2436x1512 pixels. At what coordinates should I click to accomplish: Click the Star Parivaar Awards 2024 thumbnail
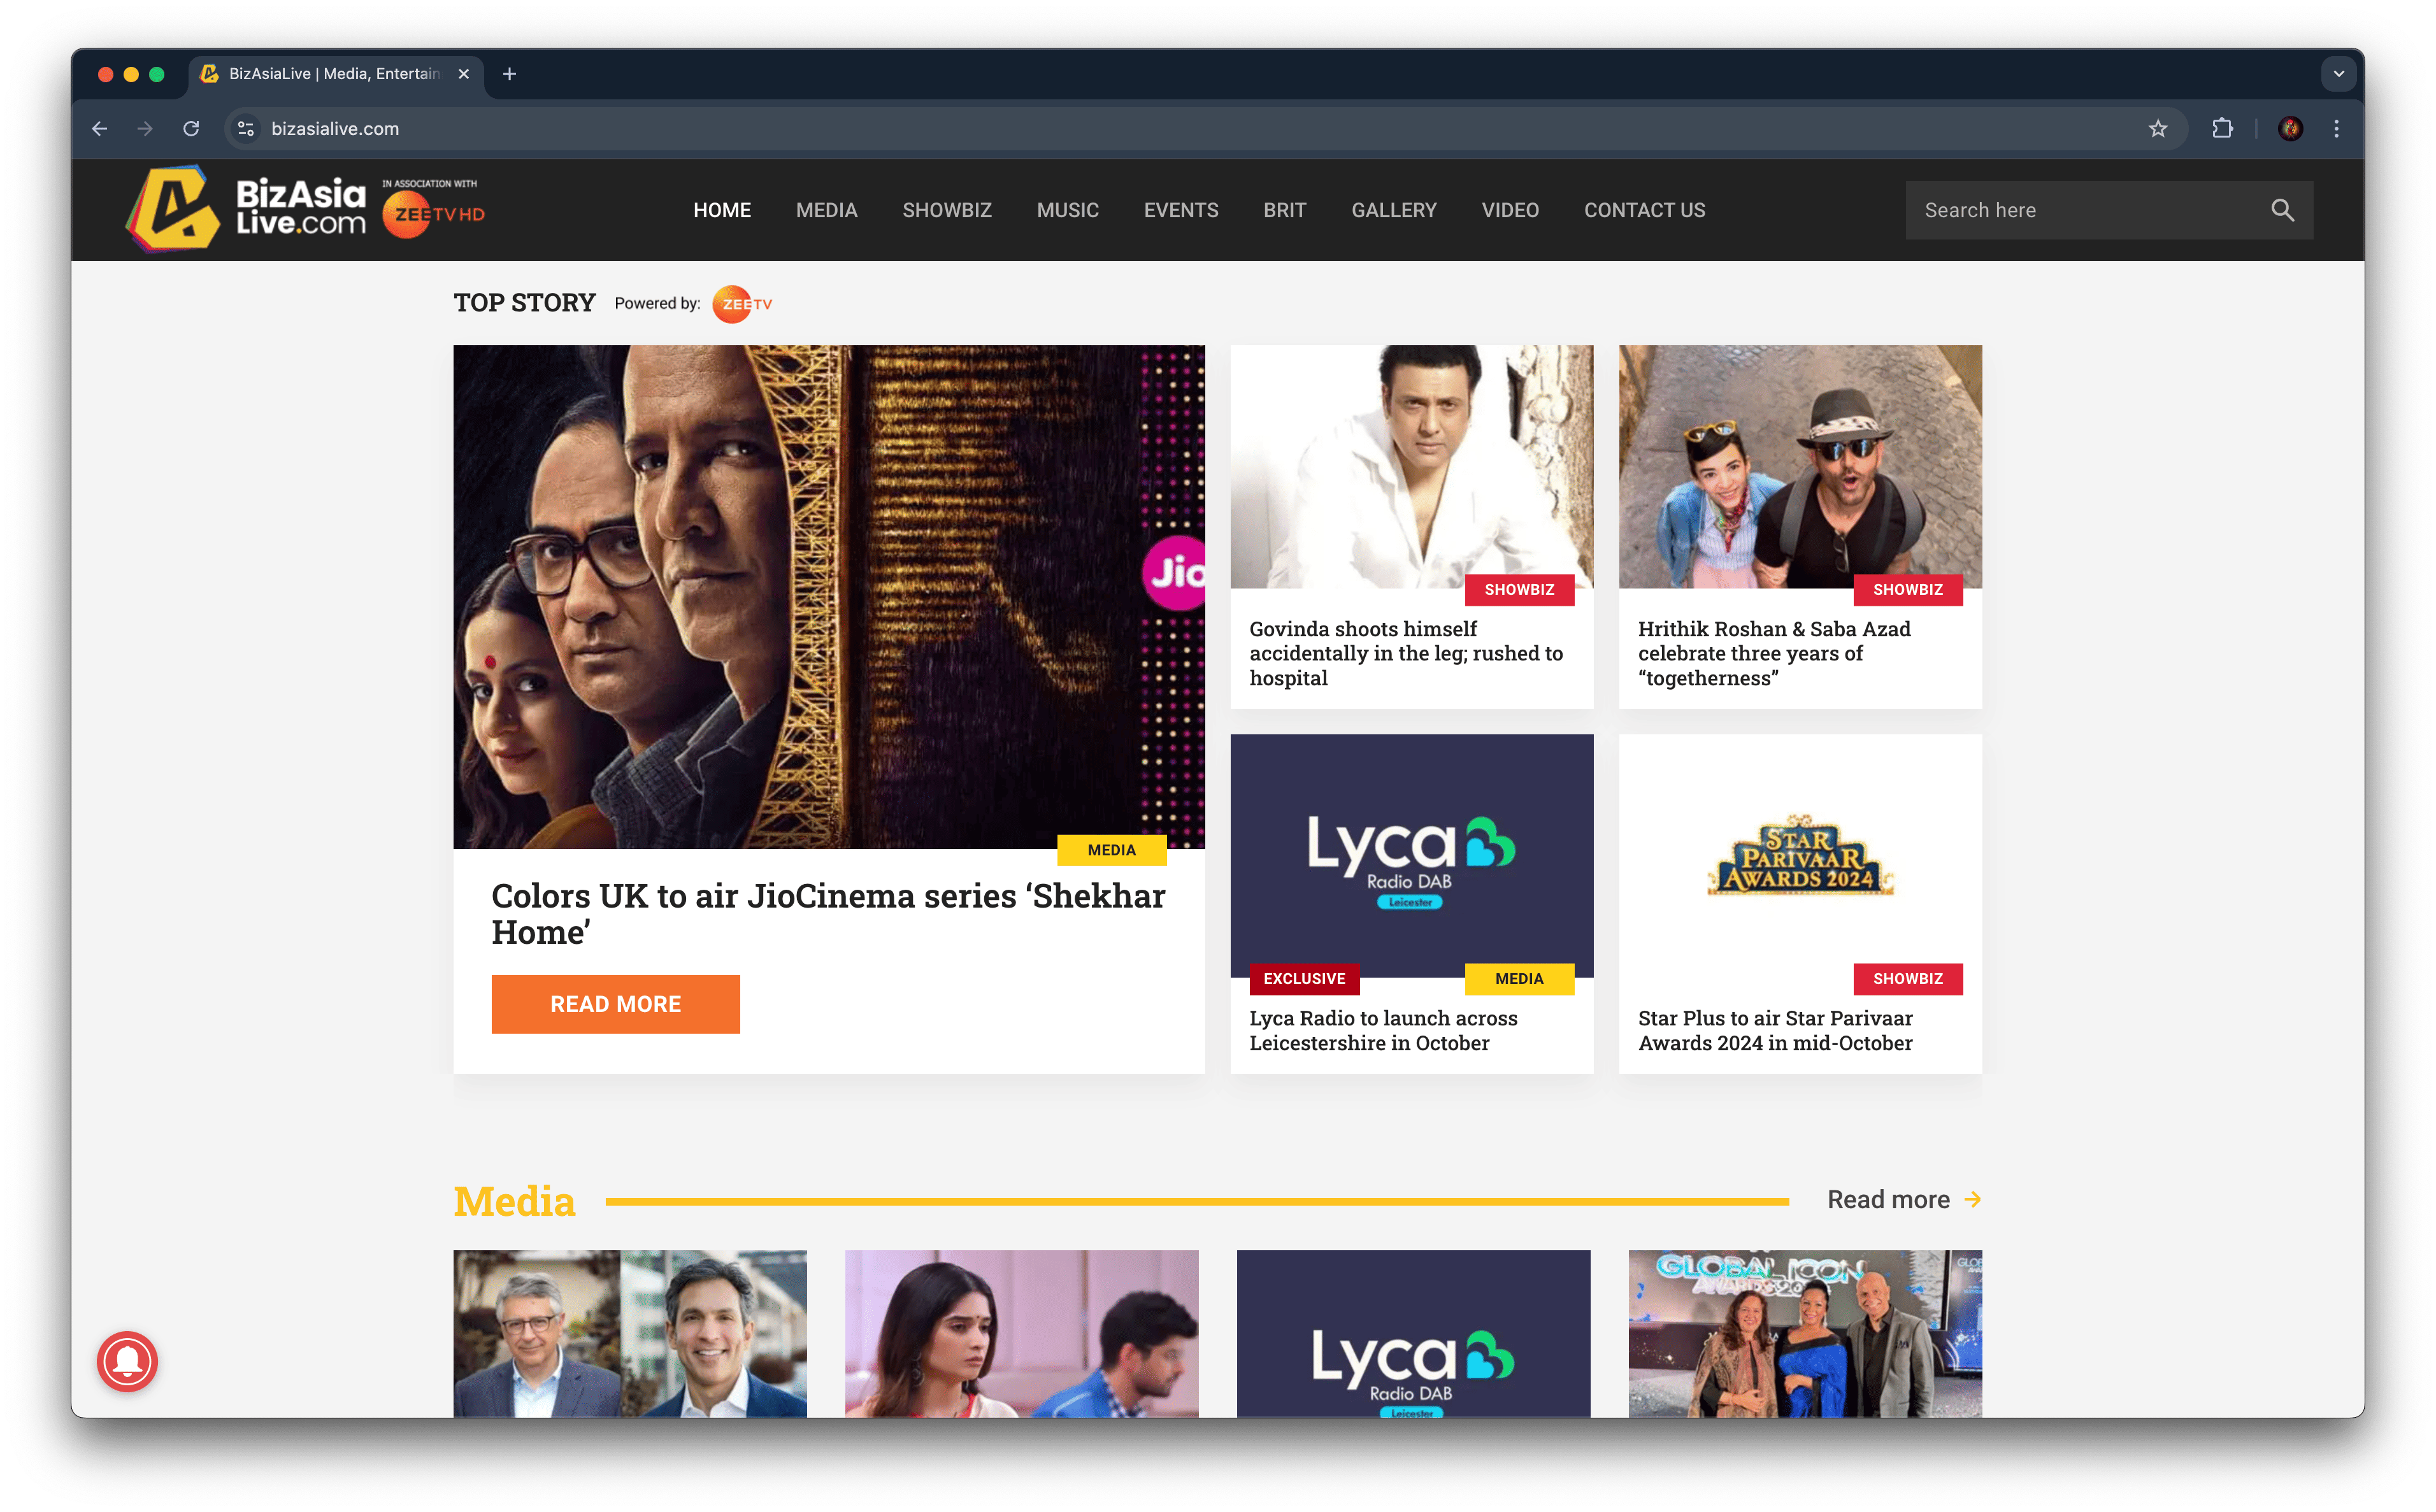[x=1799, y=855]
